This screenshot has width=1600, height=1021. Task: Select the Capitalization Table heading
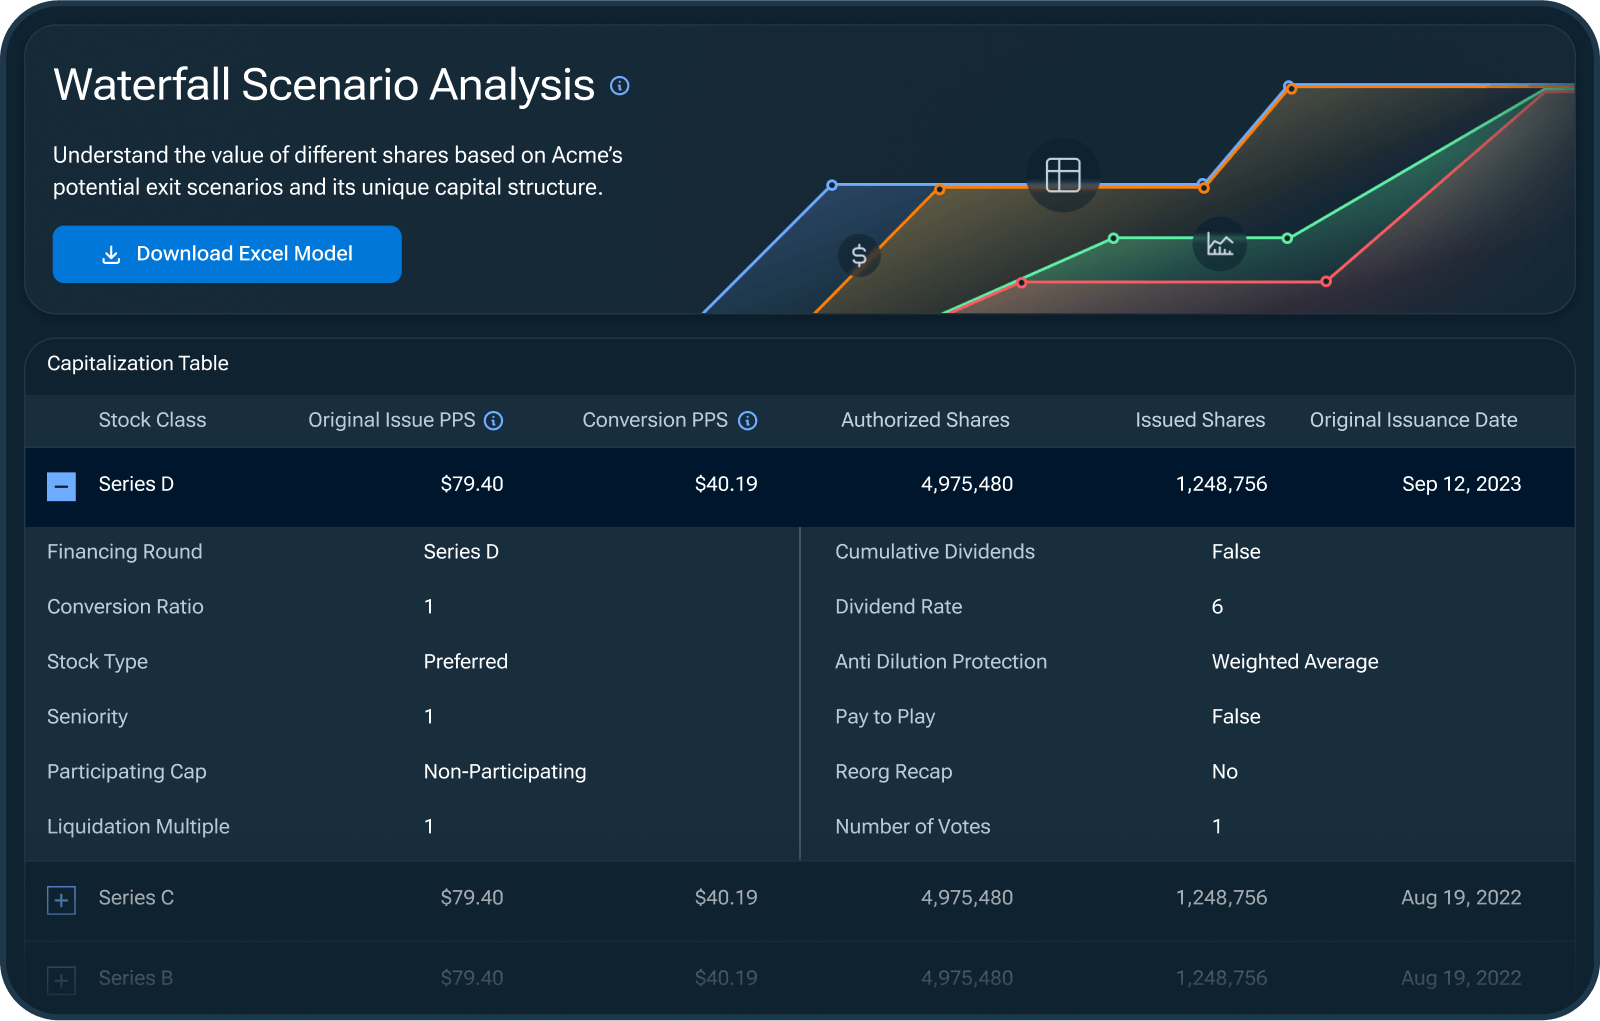137,363
